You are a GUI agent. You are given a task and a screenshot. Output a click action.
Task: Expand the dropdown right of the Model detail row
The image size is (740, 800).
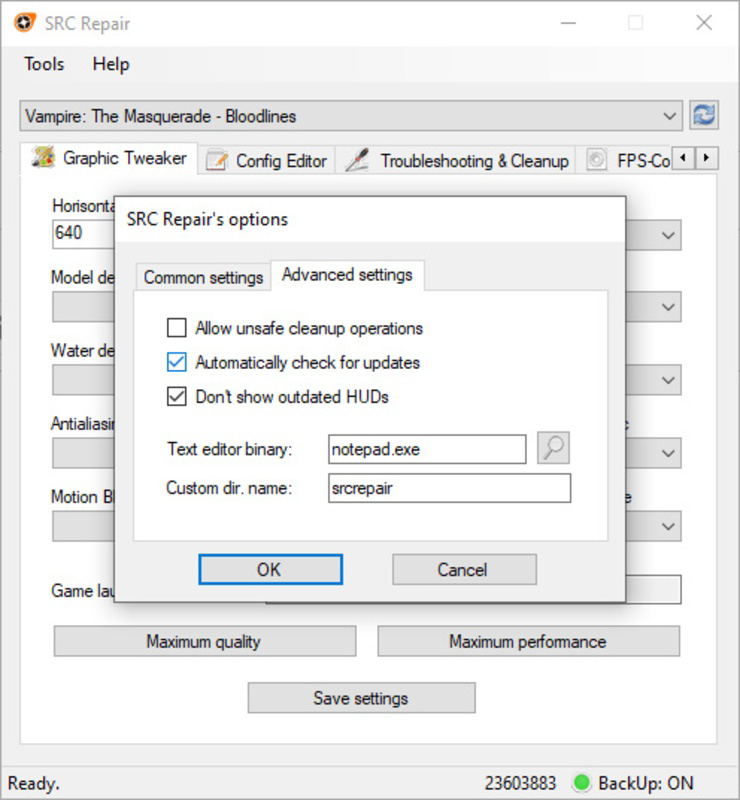[x=668, y=307]
